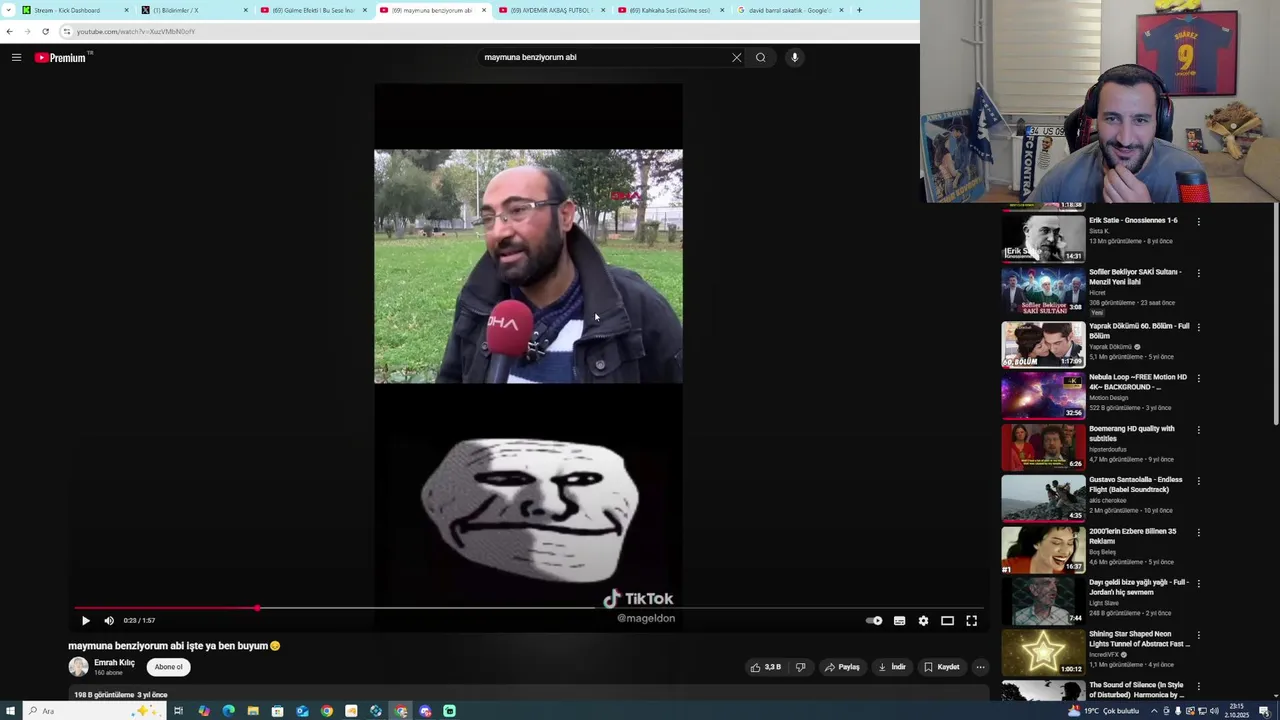Open options for Gustavo Santaolalla video
The height and width of the screenshot is (720, 1280).
[x=1199, y=481]
